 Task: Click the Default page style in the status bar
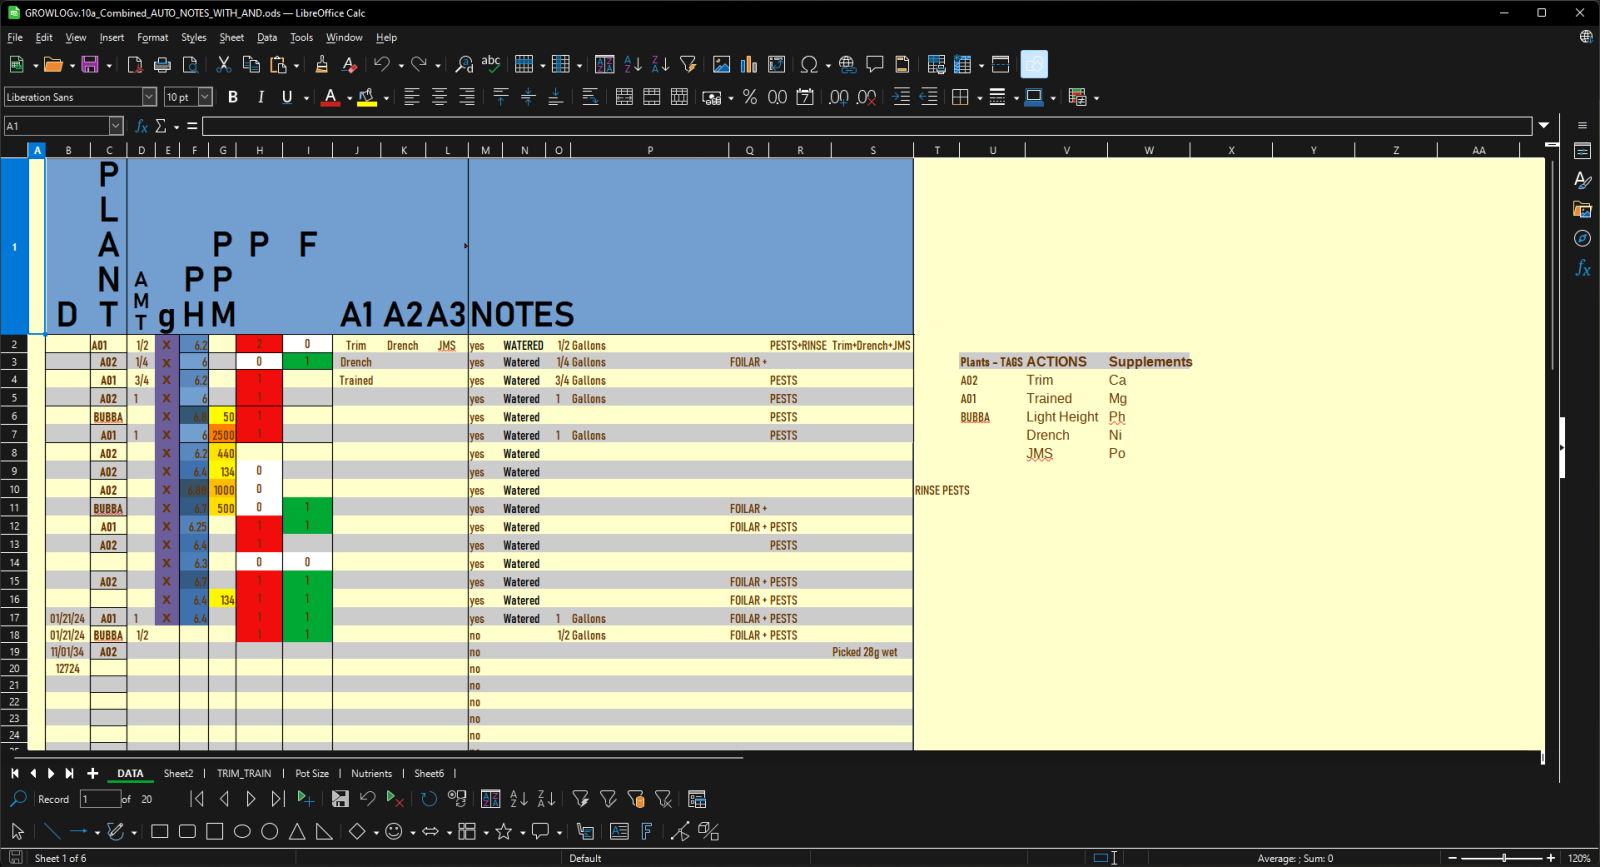pyautogui.click(x=585, y=858)
